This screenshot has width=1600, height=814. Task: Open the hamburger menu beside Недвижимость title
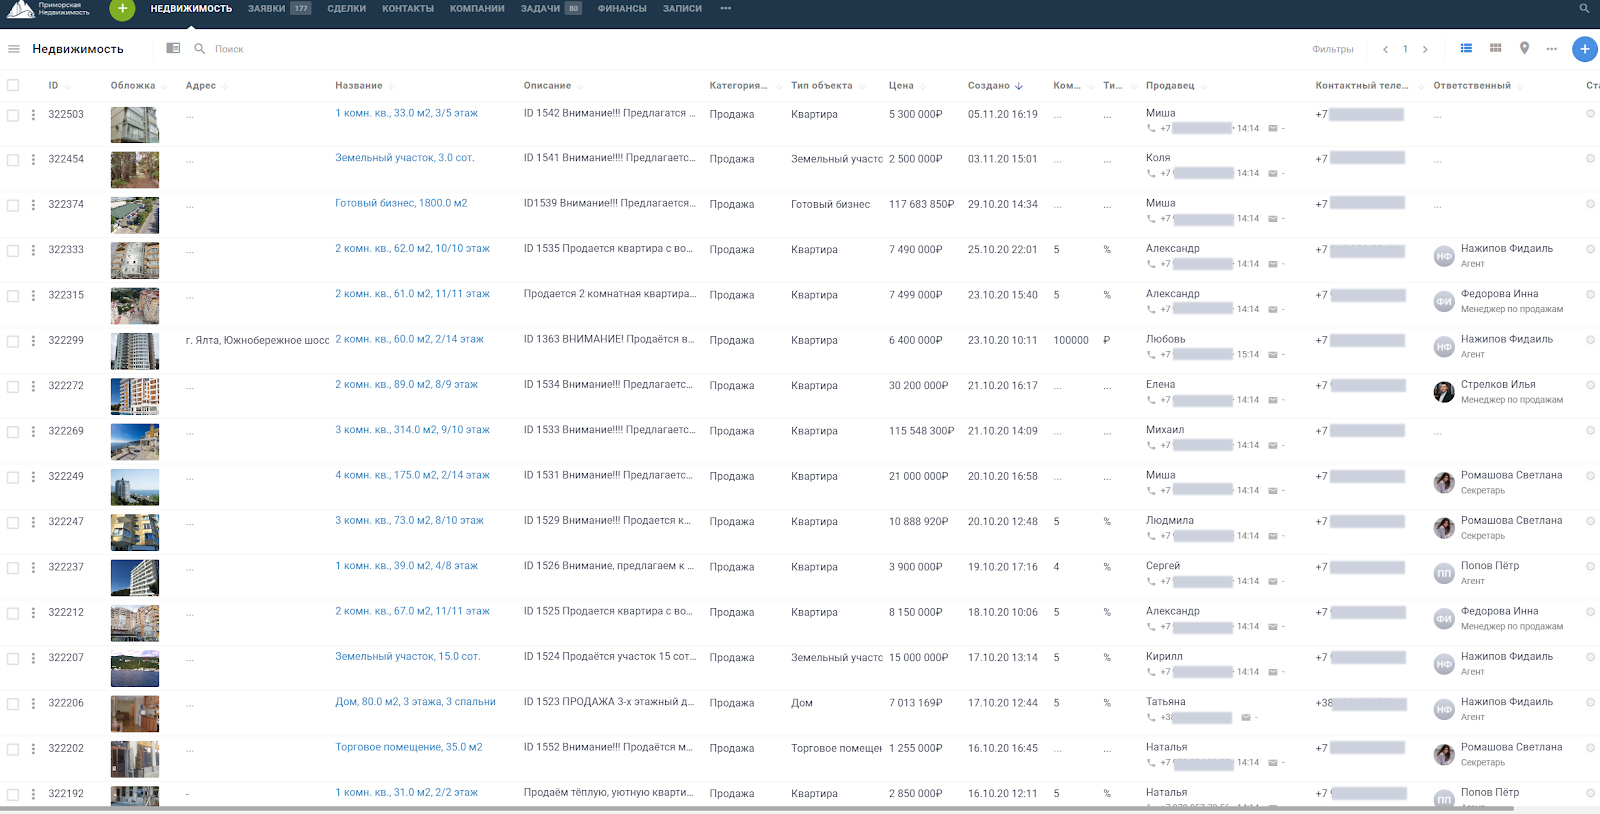pyautogui.click(x=14, y=49)
